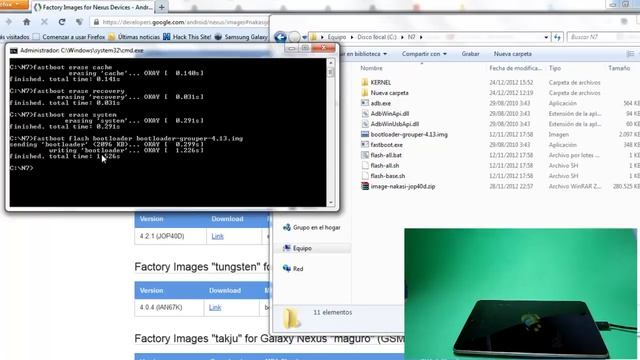Click the Disco local (C:) breadcrumb

tap(377, 37)
